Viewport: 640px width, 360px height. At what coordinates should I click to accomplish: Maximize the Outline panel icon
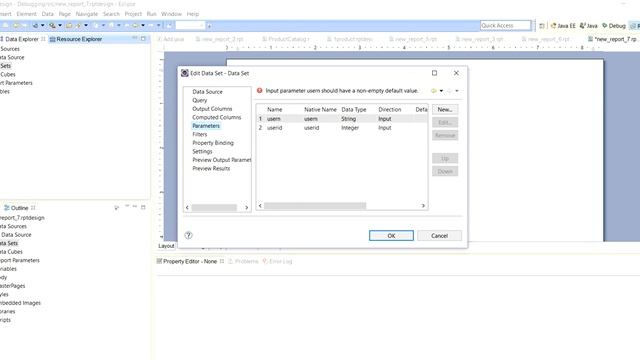143,207
